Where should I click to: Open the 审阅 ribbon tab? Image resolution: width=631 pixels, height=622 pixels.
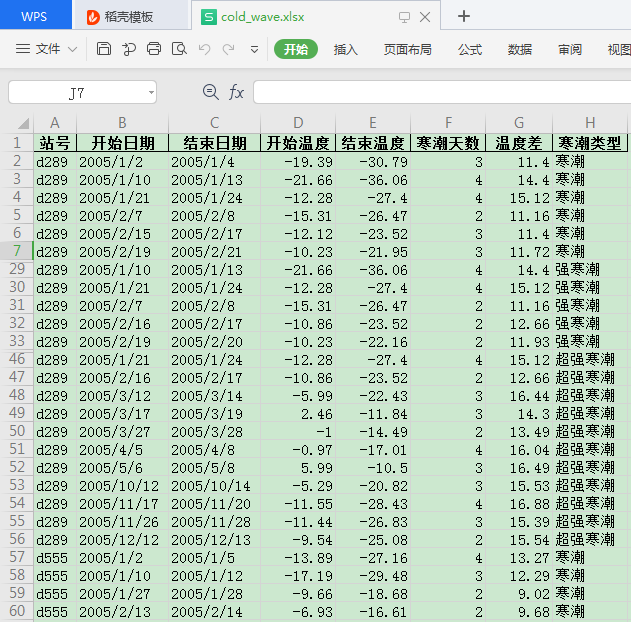(569, 49)
